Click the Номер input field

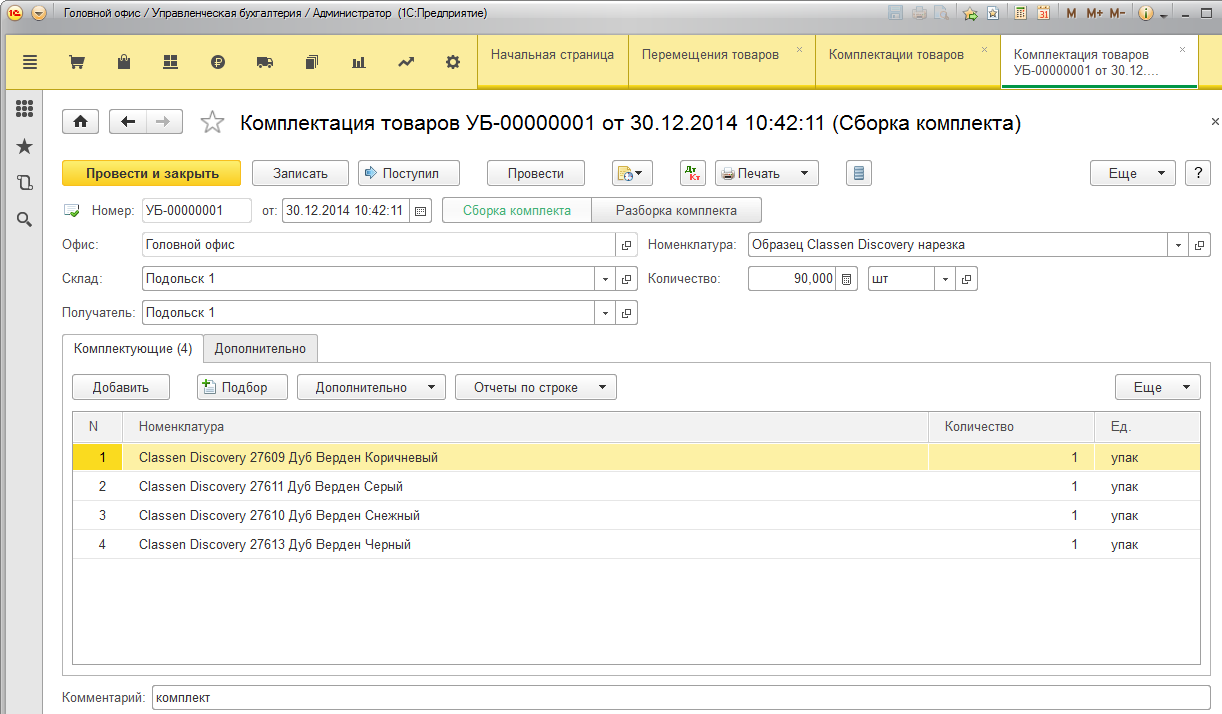pos(197,211)
